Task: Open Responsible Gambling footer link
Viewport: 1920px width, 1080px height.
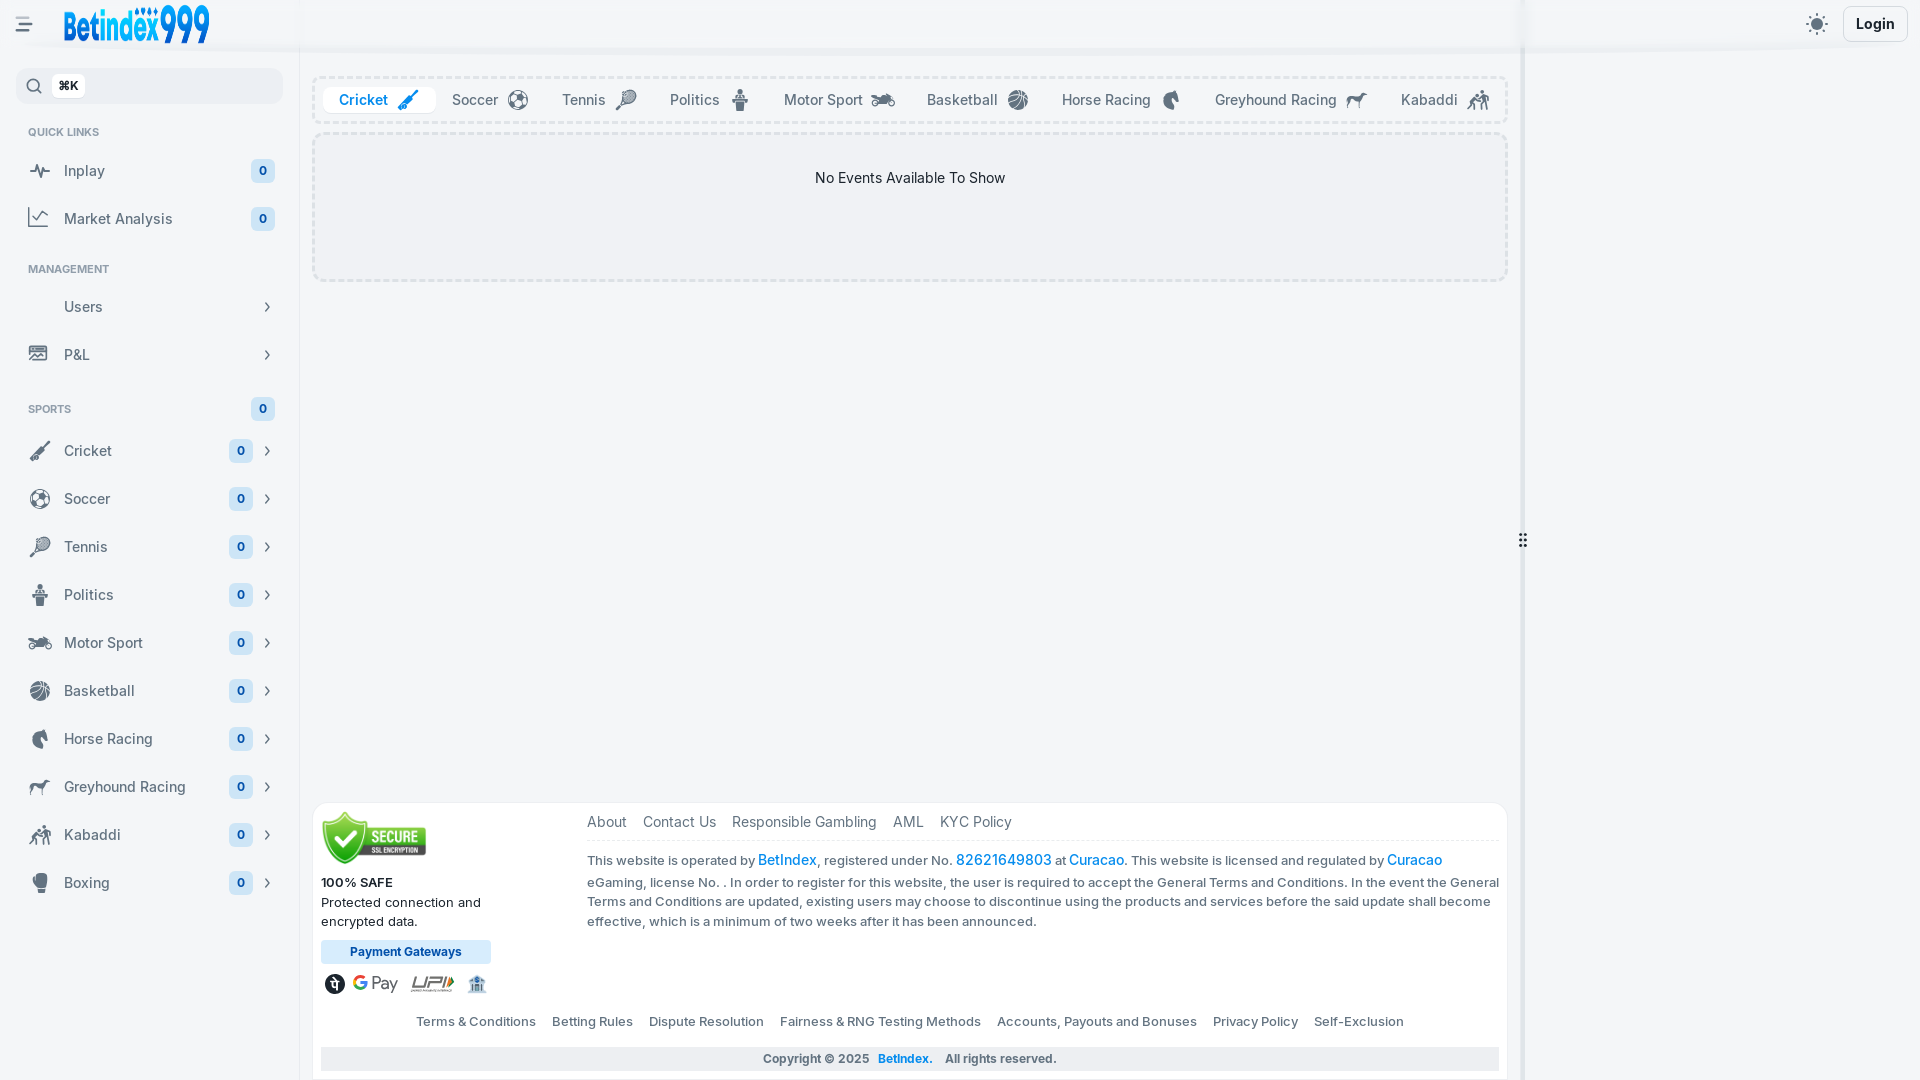Action: coord(804,822)
